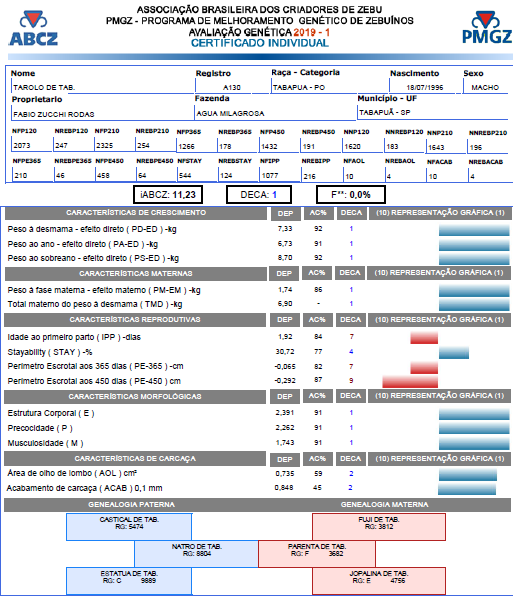Click the PMGZ logo

coord(487,27)
